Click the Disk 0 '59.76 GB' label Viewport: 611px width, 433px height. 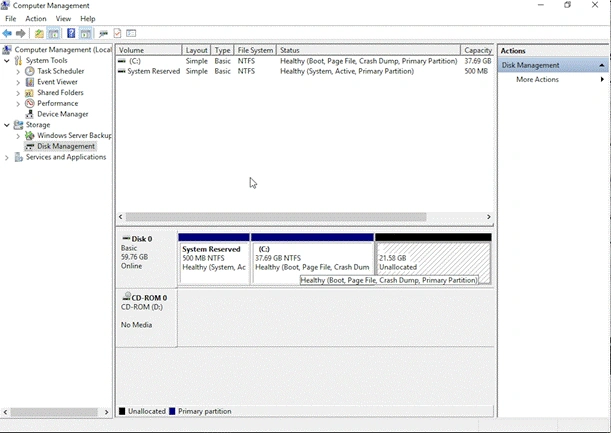click(x=134, y=257)
